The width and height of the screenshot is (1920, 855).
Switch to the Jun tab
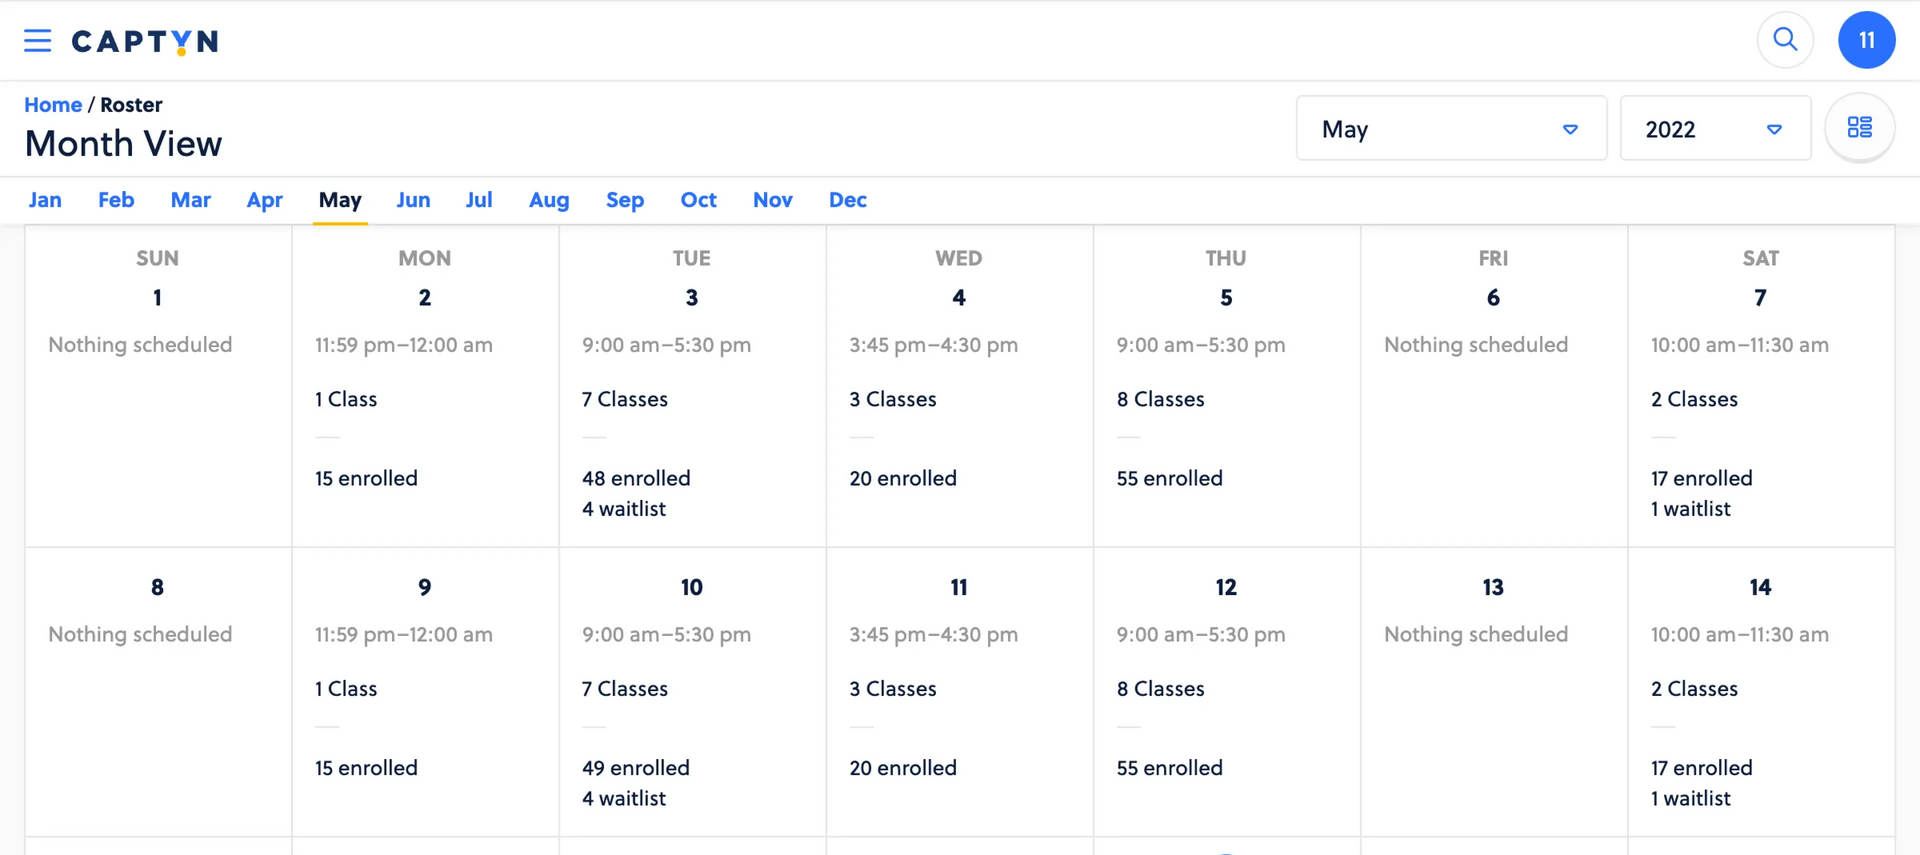tap(413, 200)
